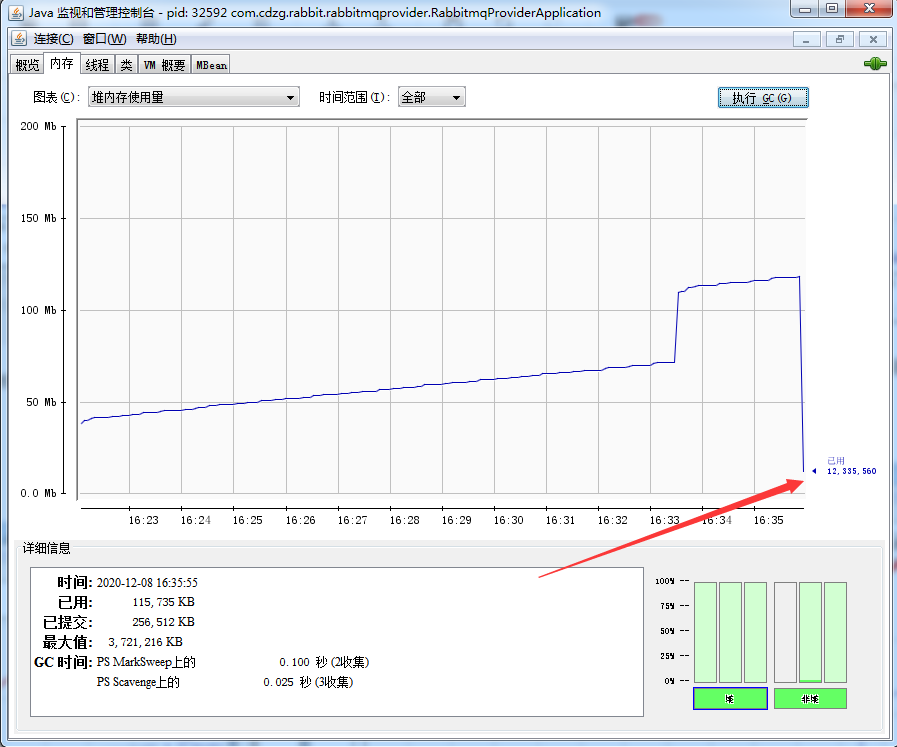Open the 帮助(H) menu
Screen dimensions: 897x747
tap(156, 39)
